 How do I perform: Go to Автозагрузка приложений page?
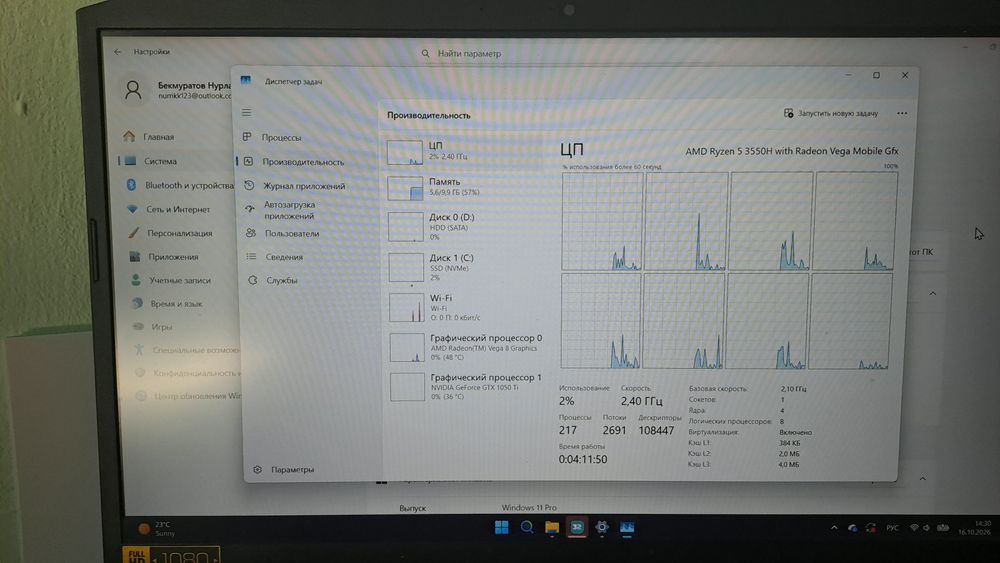pyautogui.click(x=289, y=210)
